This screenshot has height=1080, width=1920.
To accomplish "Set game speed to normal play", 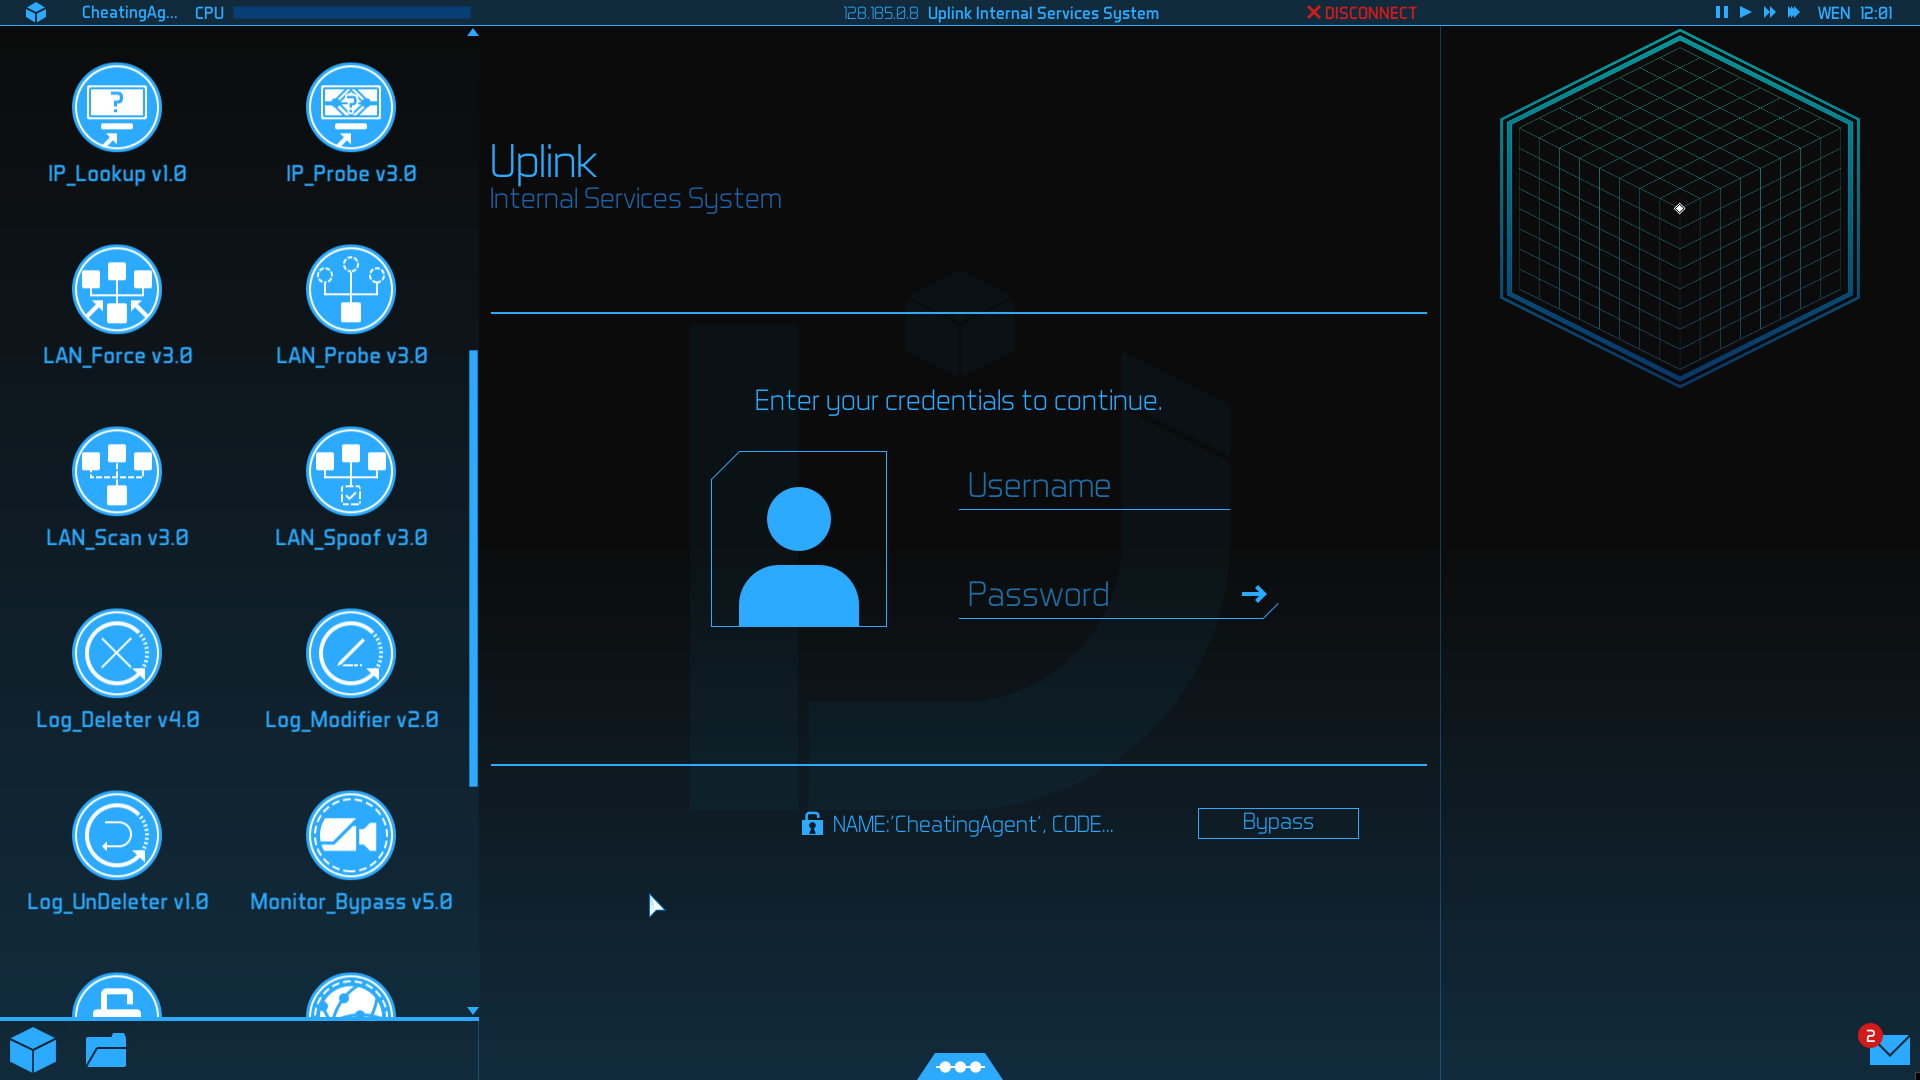I will coord(1745,12).
